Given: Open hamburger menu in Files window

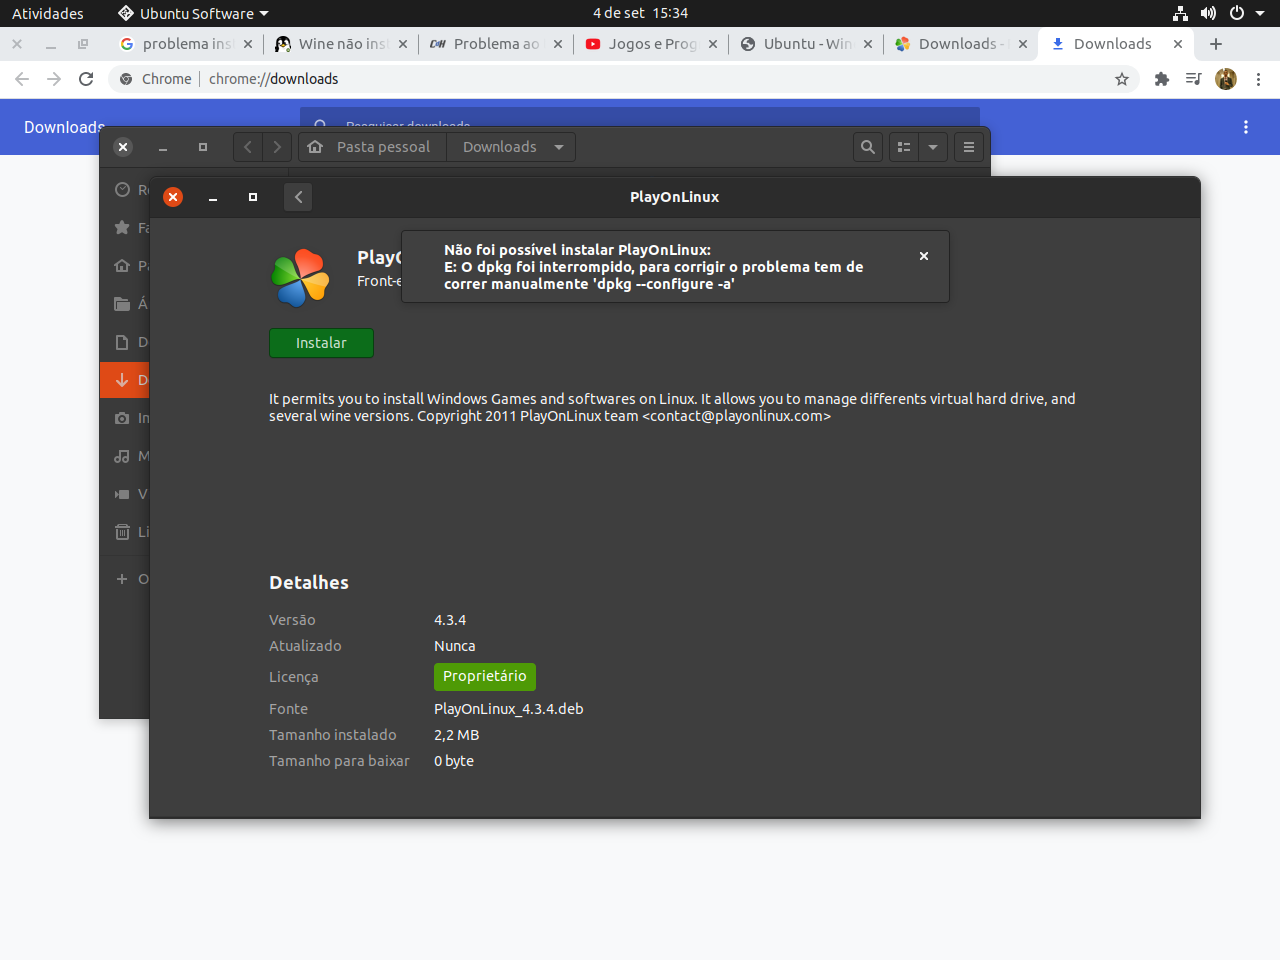Looking at the screenshot, I should (969, 147).
